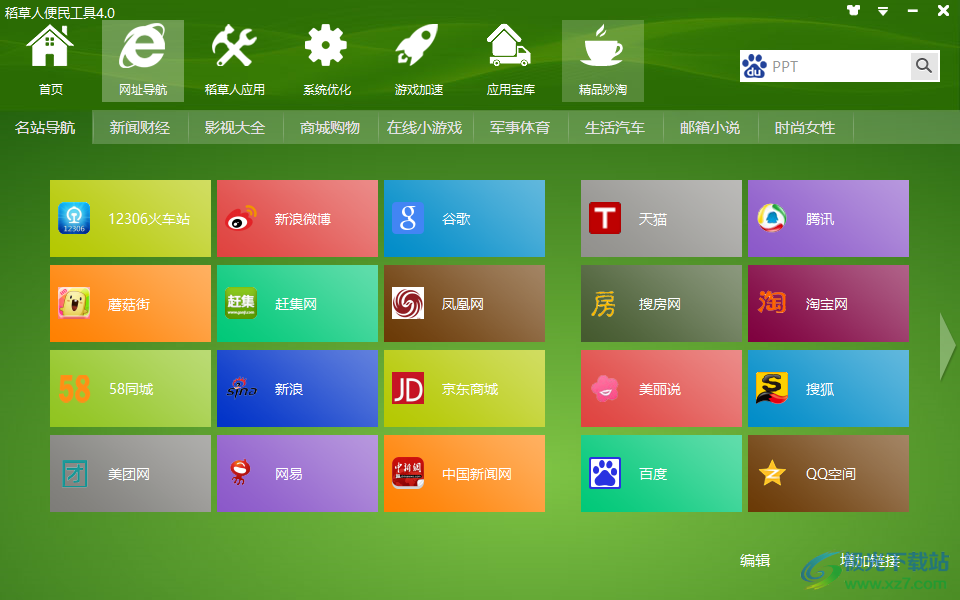Open the 网易 tile

click(298, 474)
